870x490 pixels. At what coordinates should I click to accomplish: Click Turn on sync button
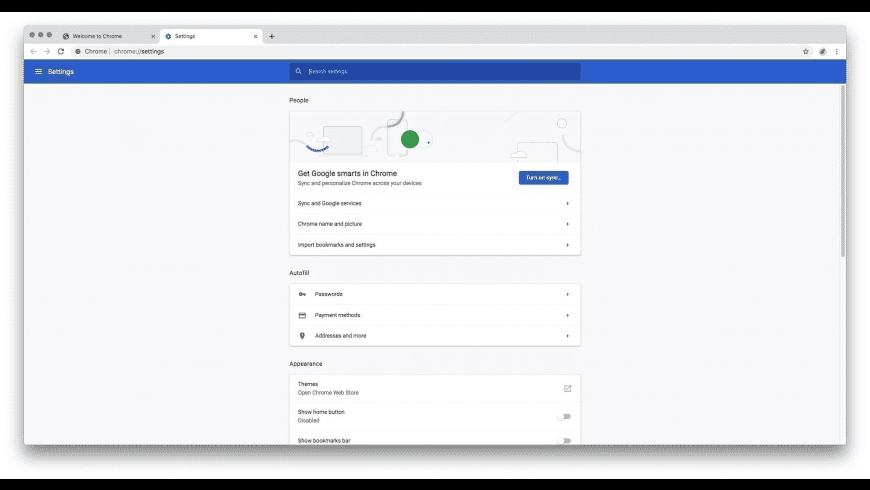pos(544,178)
